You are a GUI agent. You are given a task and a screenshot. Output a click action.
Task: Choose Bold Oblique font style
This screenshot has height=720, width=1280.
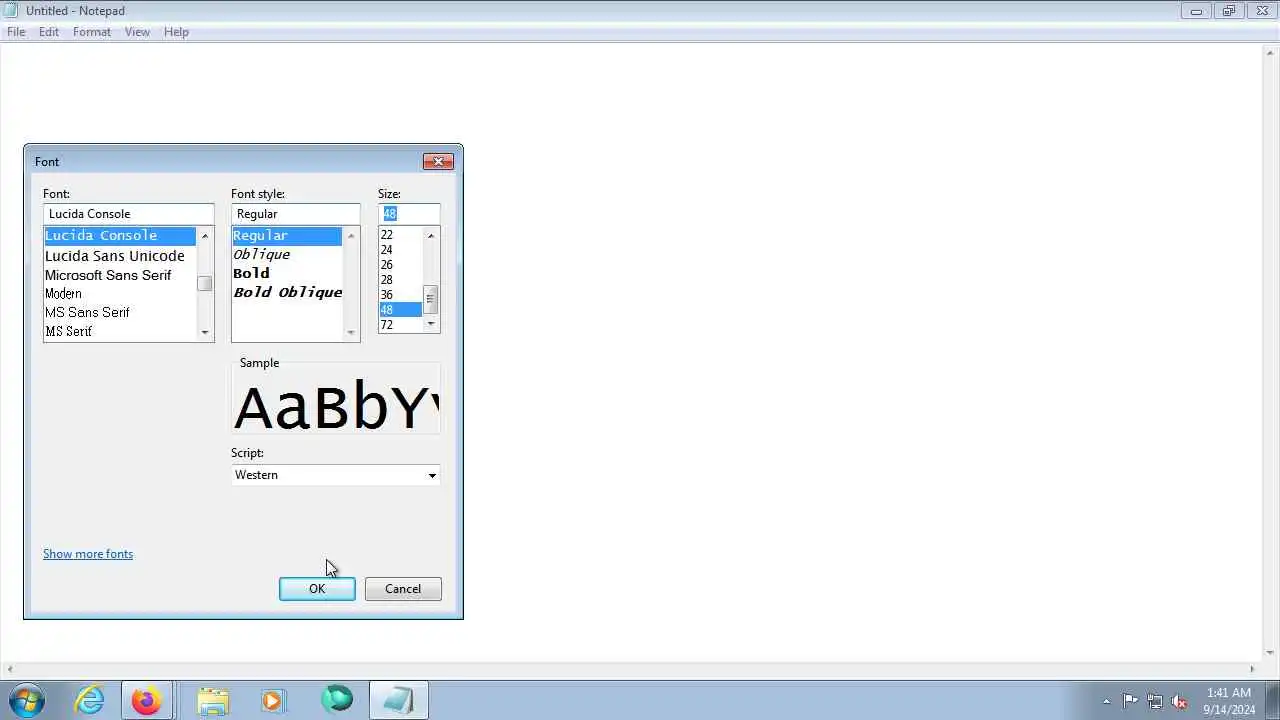pyautogui.click(x=287, y=292)
